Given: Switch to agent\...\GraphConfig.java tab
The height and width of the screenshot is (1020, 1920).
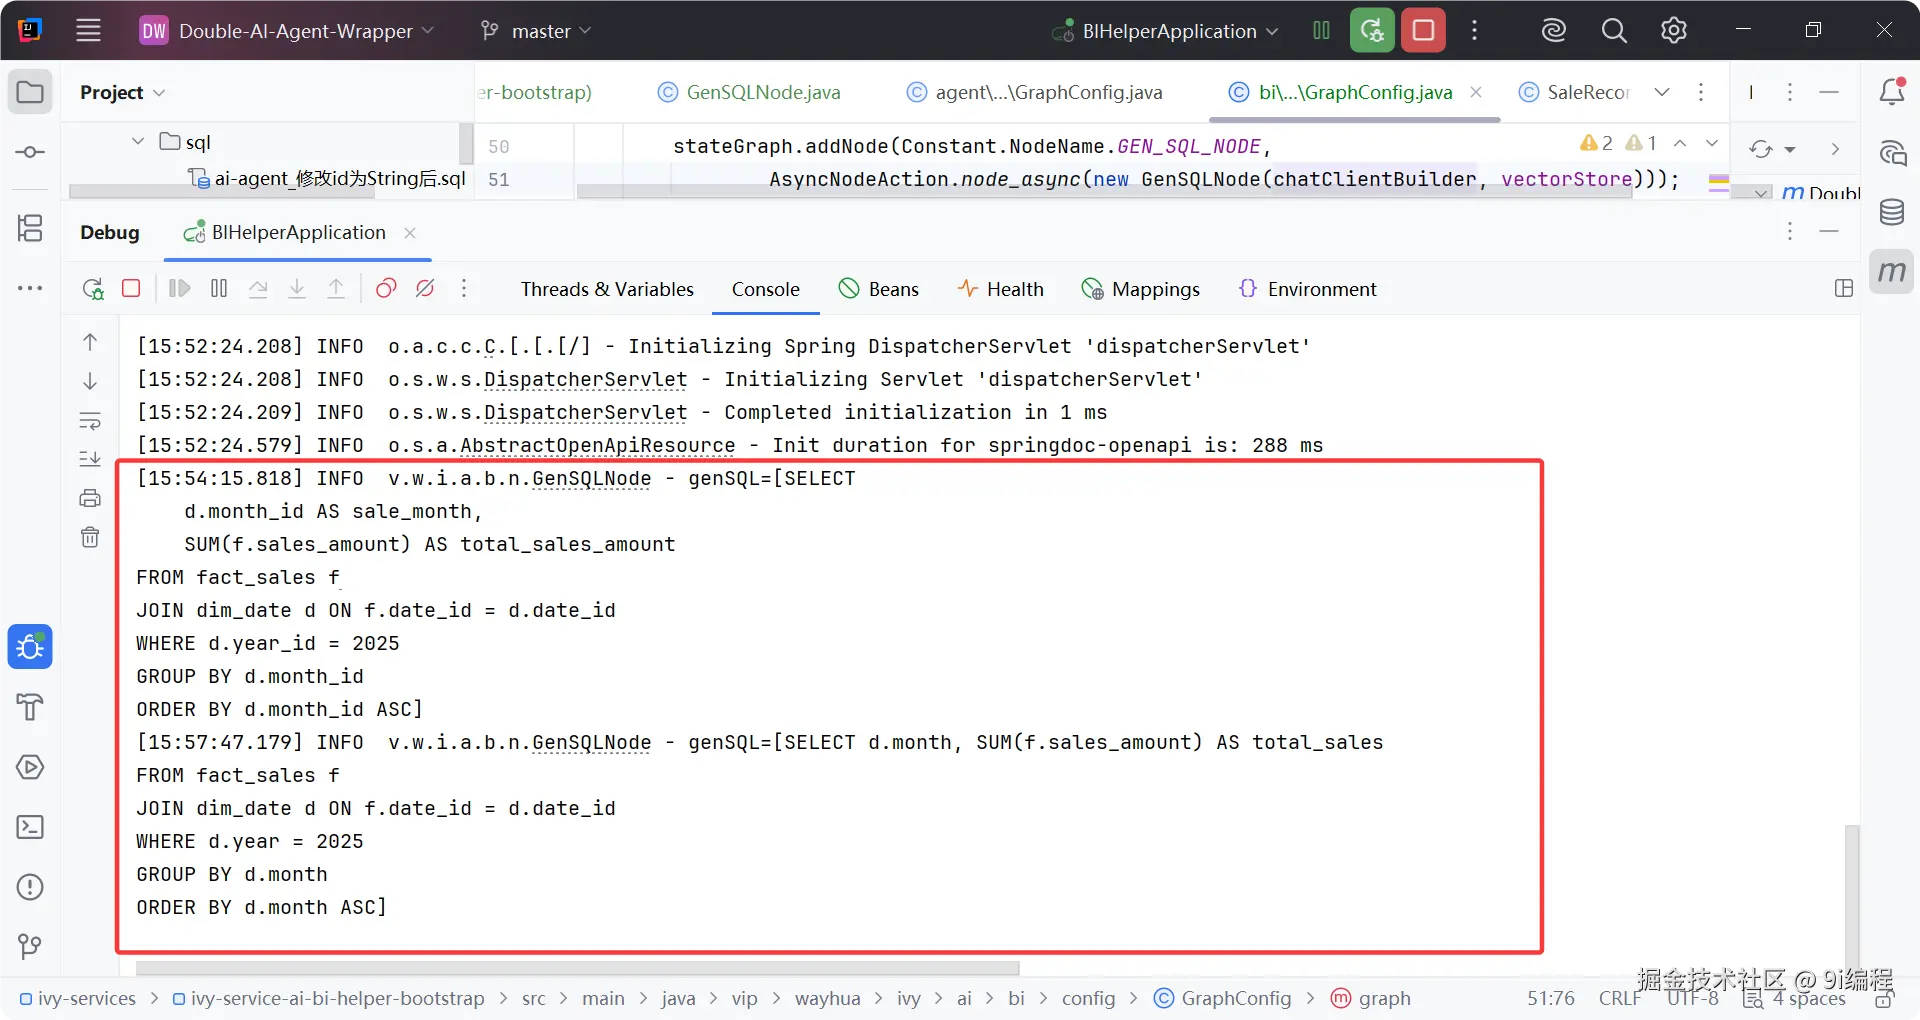Looking at the screenshot, I should coord(1035,92).
